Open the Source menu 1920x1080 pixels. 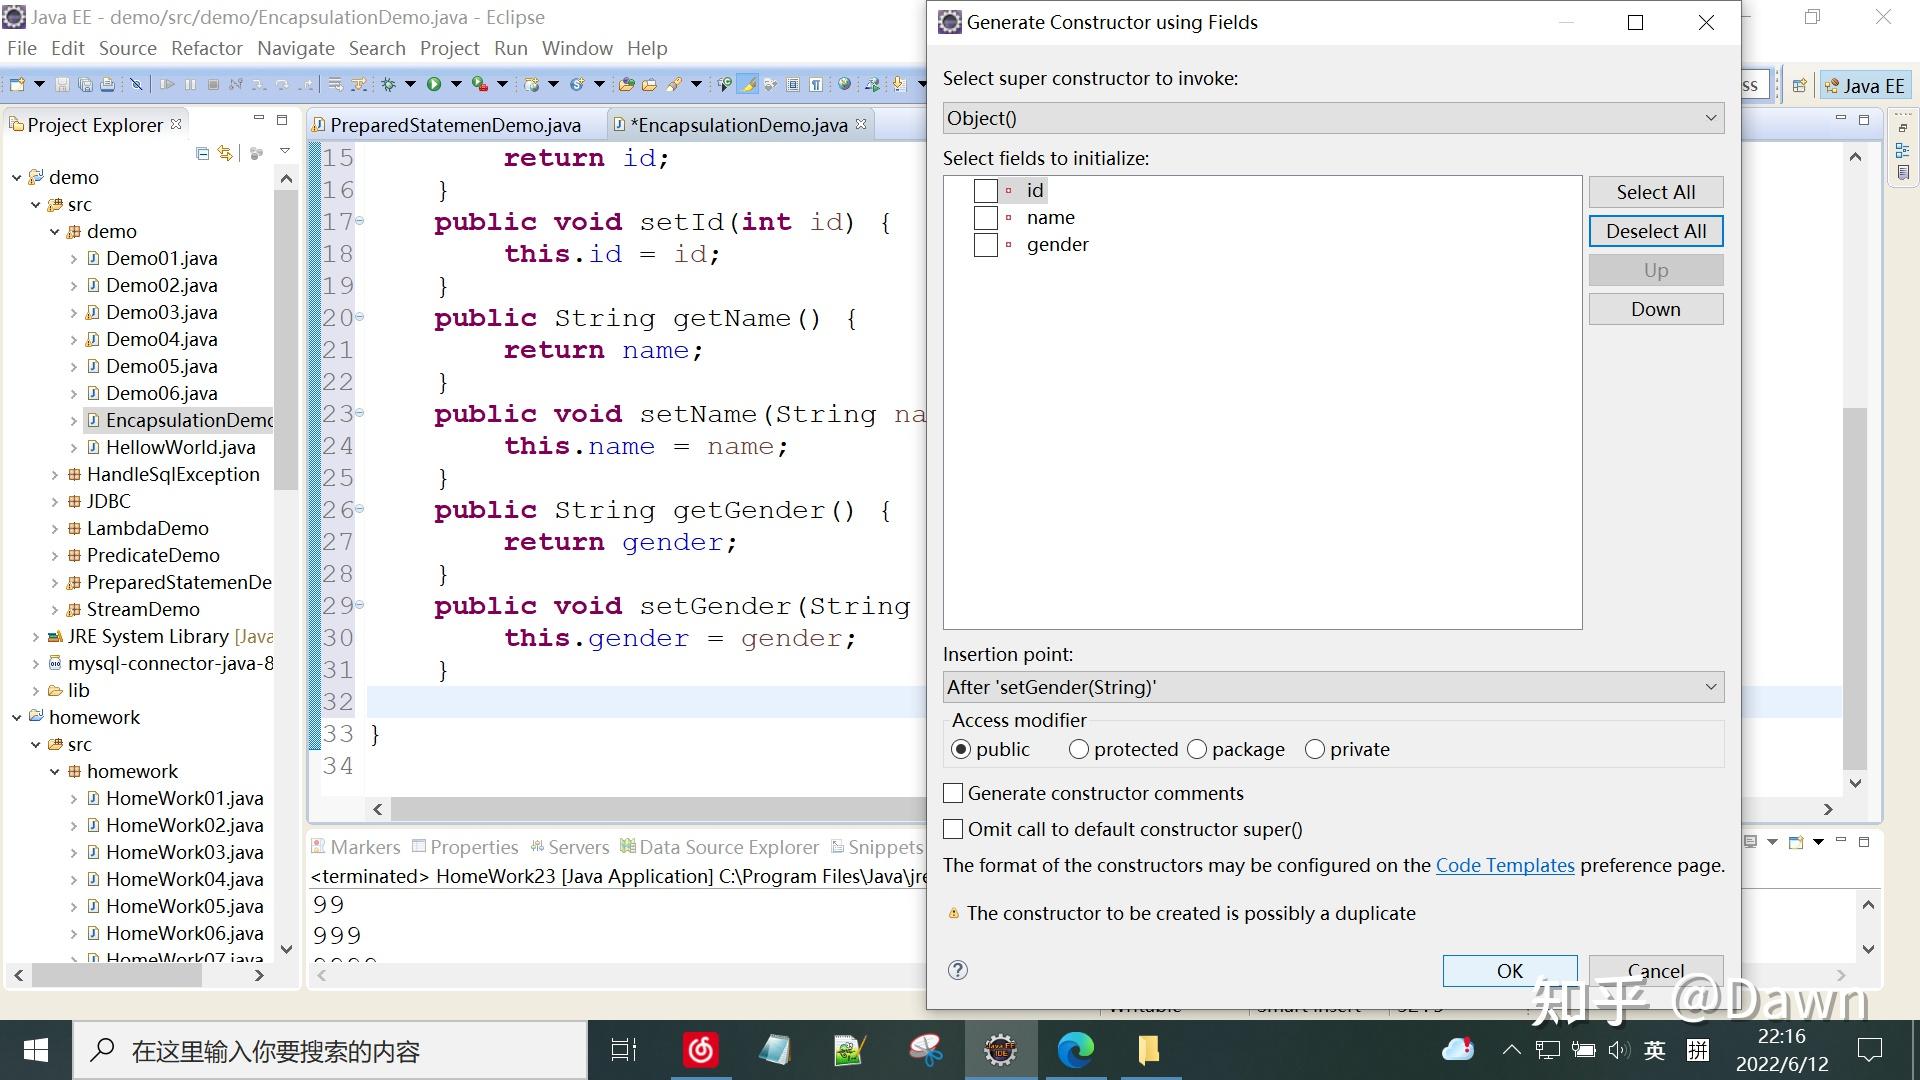click(127, 48)
